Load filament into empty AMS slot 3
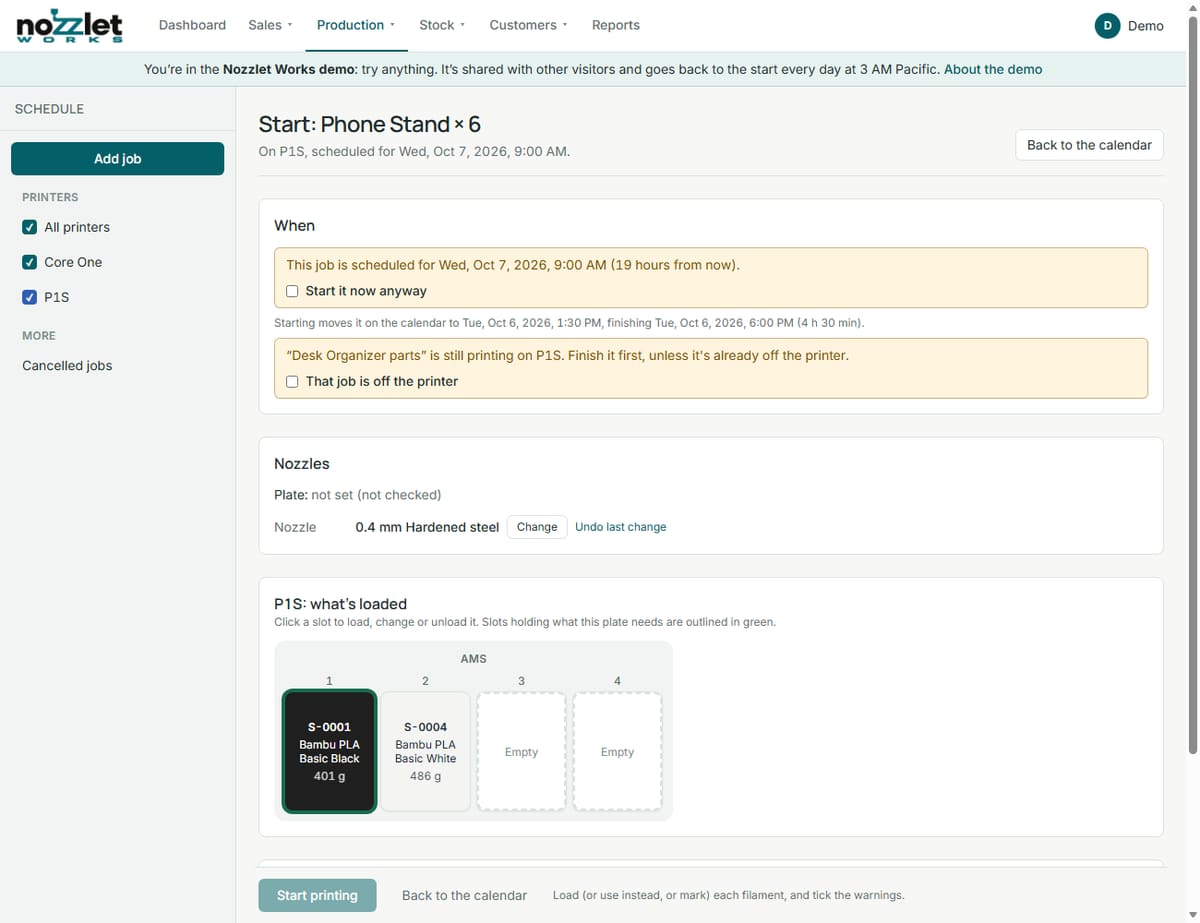This screenshot has height=923, width=1200. click(521, 751)
